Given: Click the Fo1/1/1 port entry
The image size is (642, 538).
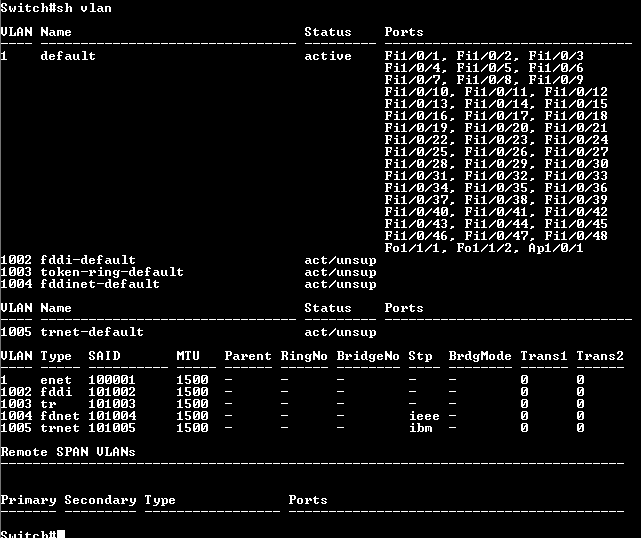Looking at the screenshot, I should [412, 248].
